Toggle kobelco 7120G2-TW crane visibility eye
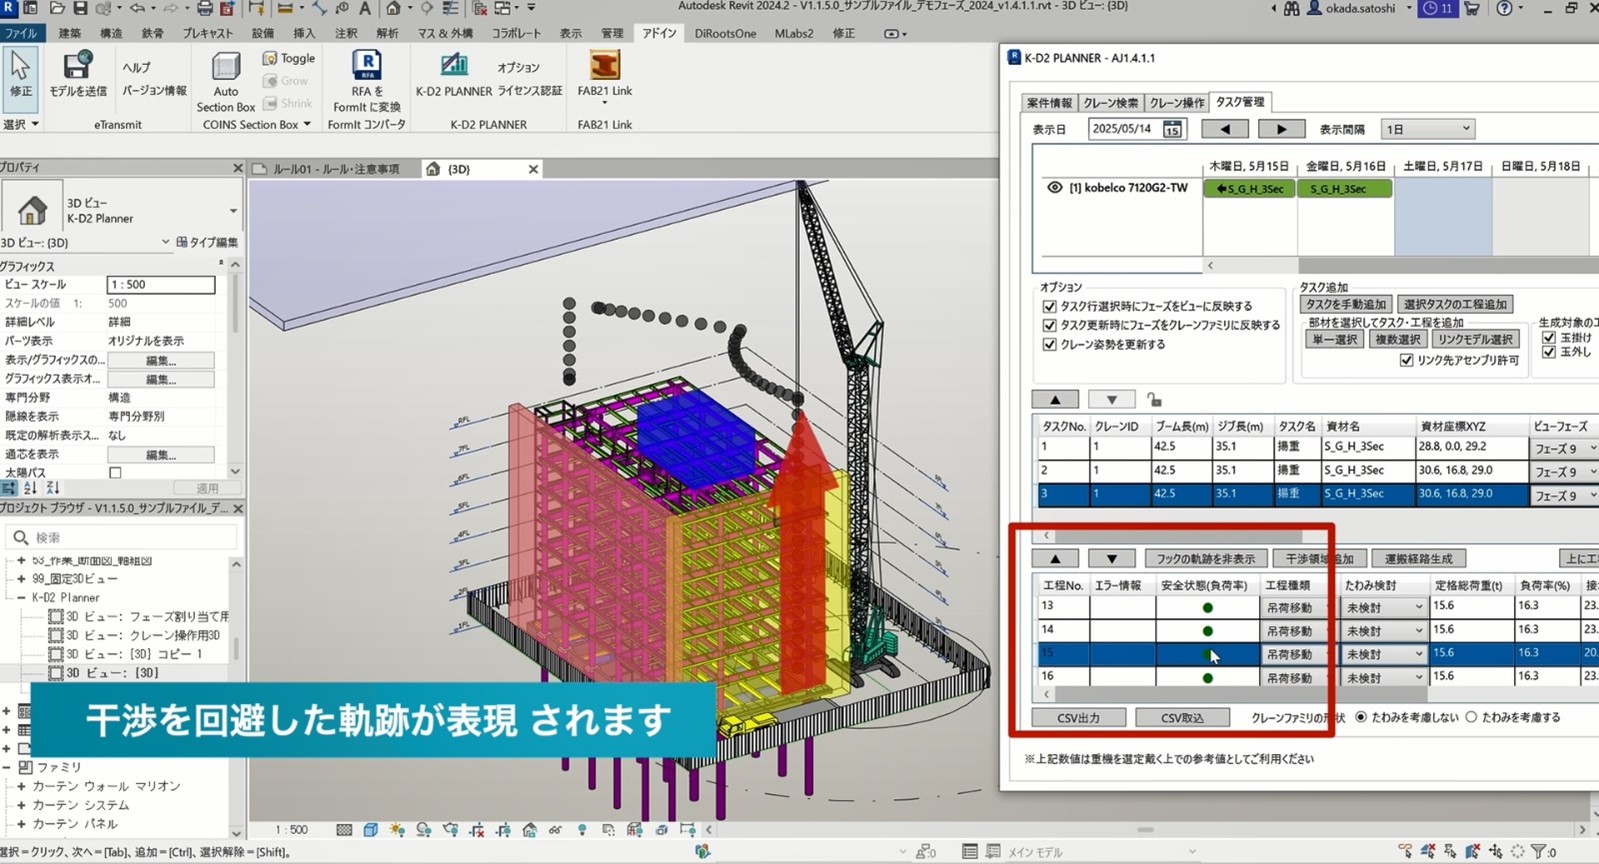 click(x=1054, y=187)
